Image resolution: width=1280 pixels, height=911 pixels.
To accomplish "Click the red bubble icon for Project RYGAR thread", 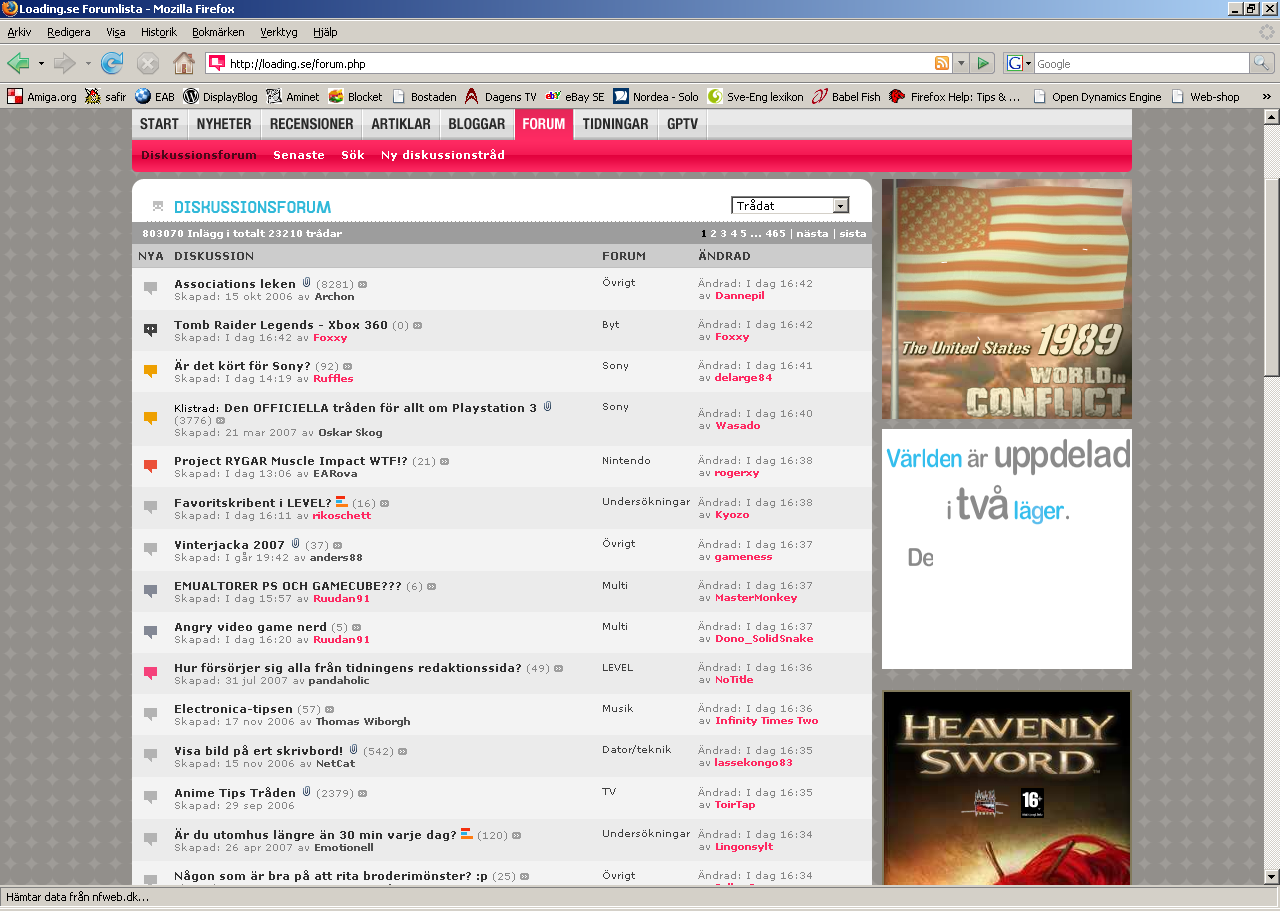I will coord(150,466).
